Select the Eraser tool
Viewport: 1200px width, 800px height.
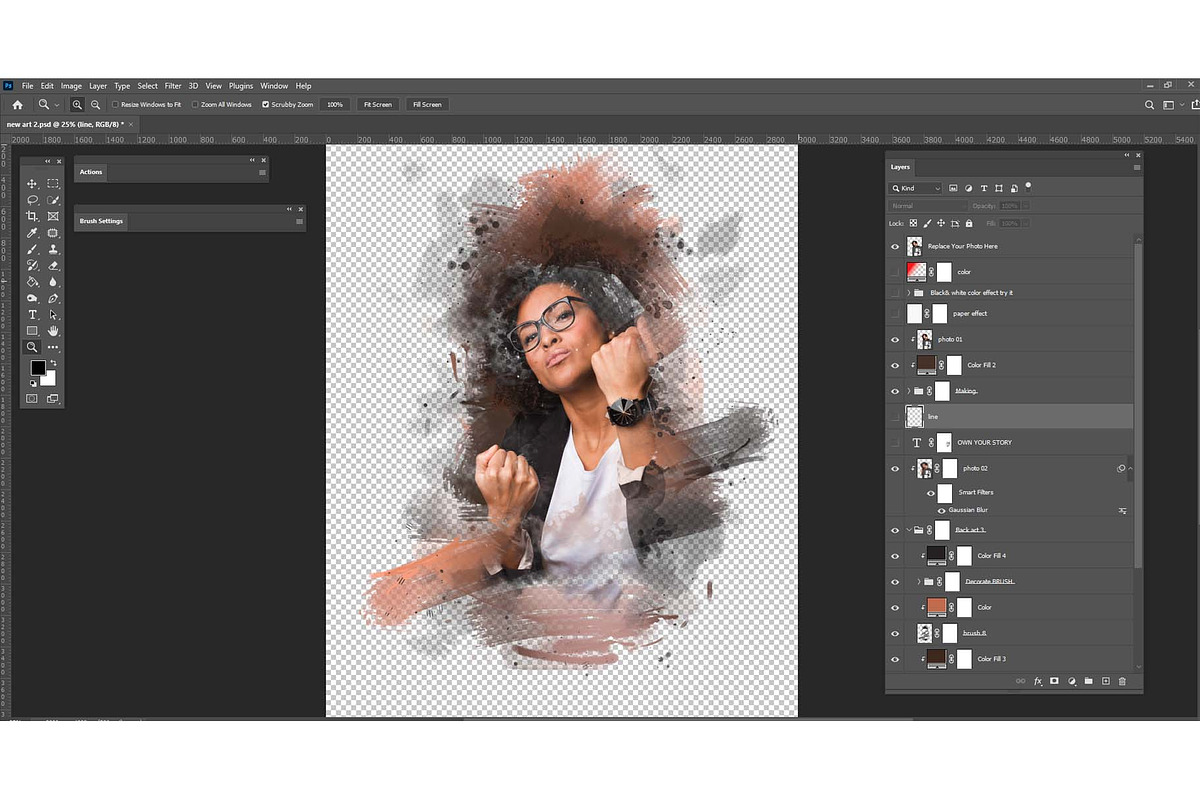pos(53,265)
